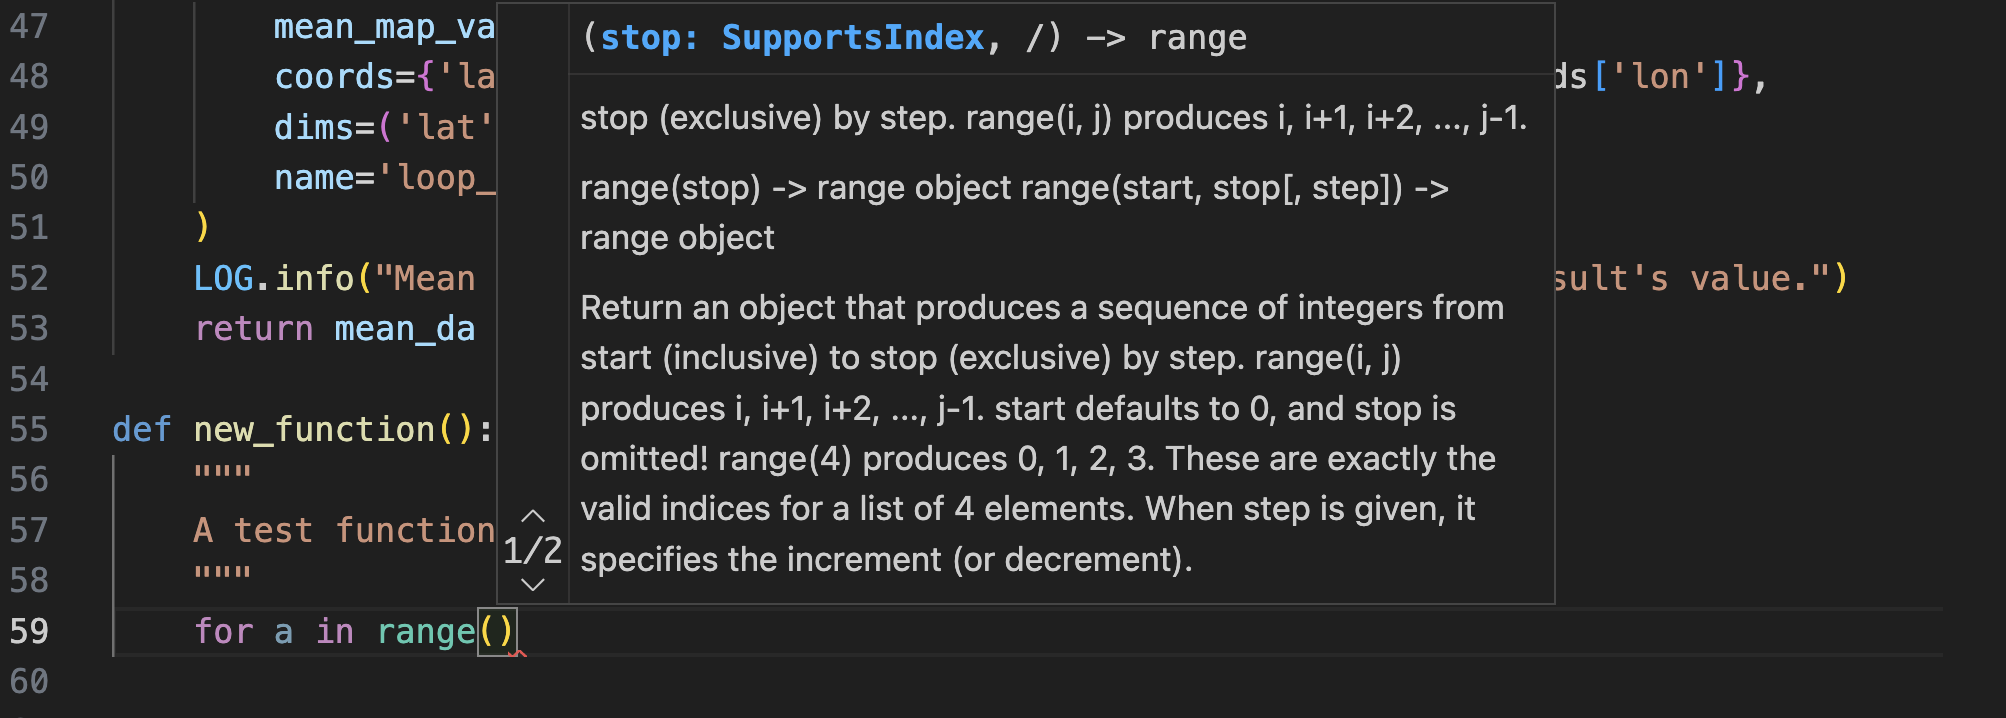Click line number 60 in gutter
The height and width of the screenshot is (718, 2006).
pos(29,681)
